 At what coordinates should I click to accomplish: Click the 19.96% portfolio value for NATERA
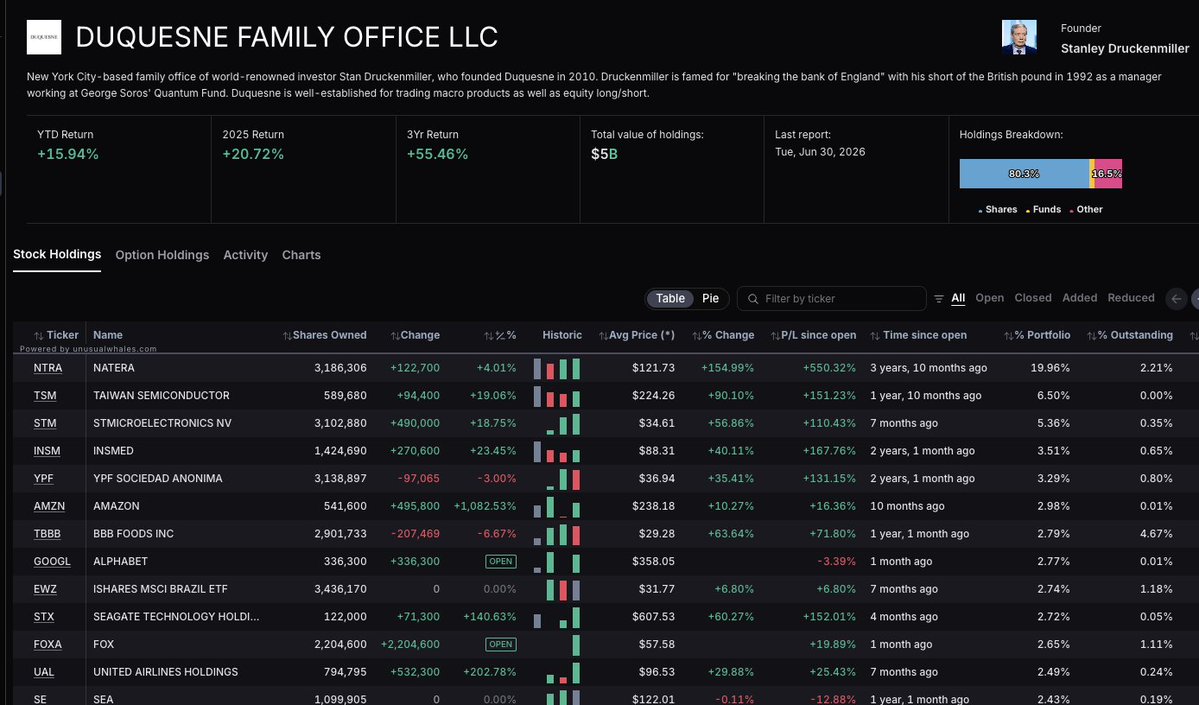(1050, 369)
